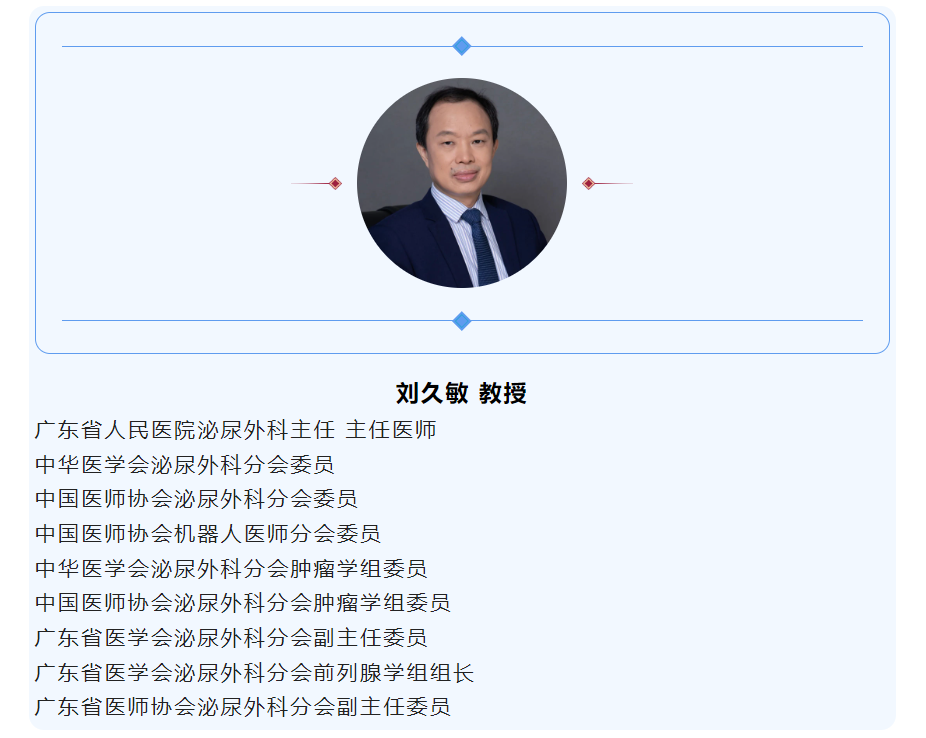Click the 中华医学会泌尿外科分会肿瘤学组委员 line
926x738 pixels.
[231, 569]
